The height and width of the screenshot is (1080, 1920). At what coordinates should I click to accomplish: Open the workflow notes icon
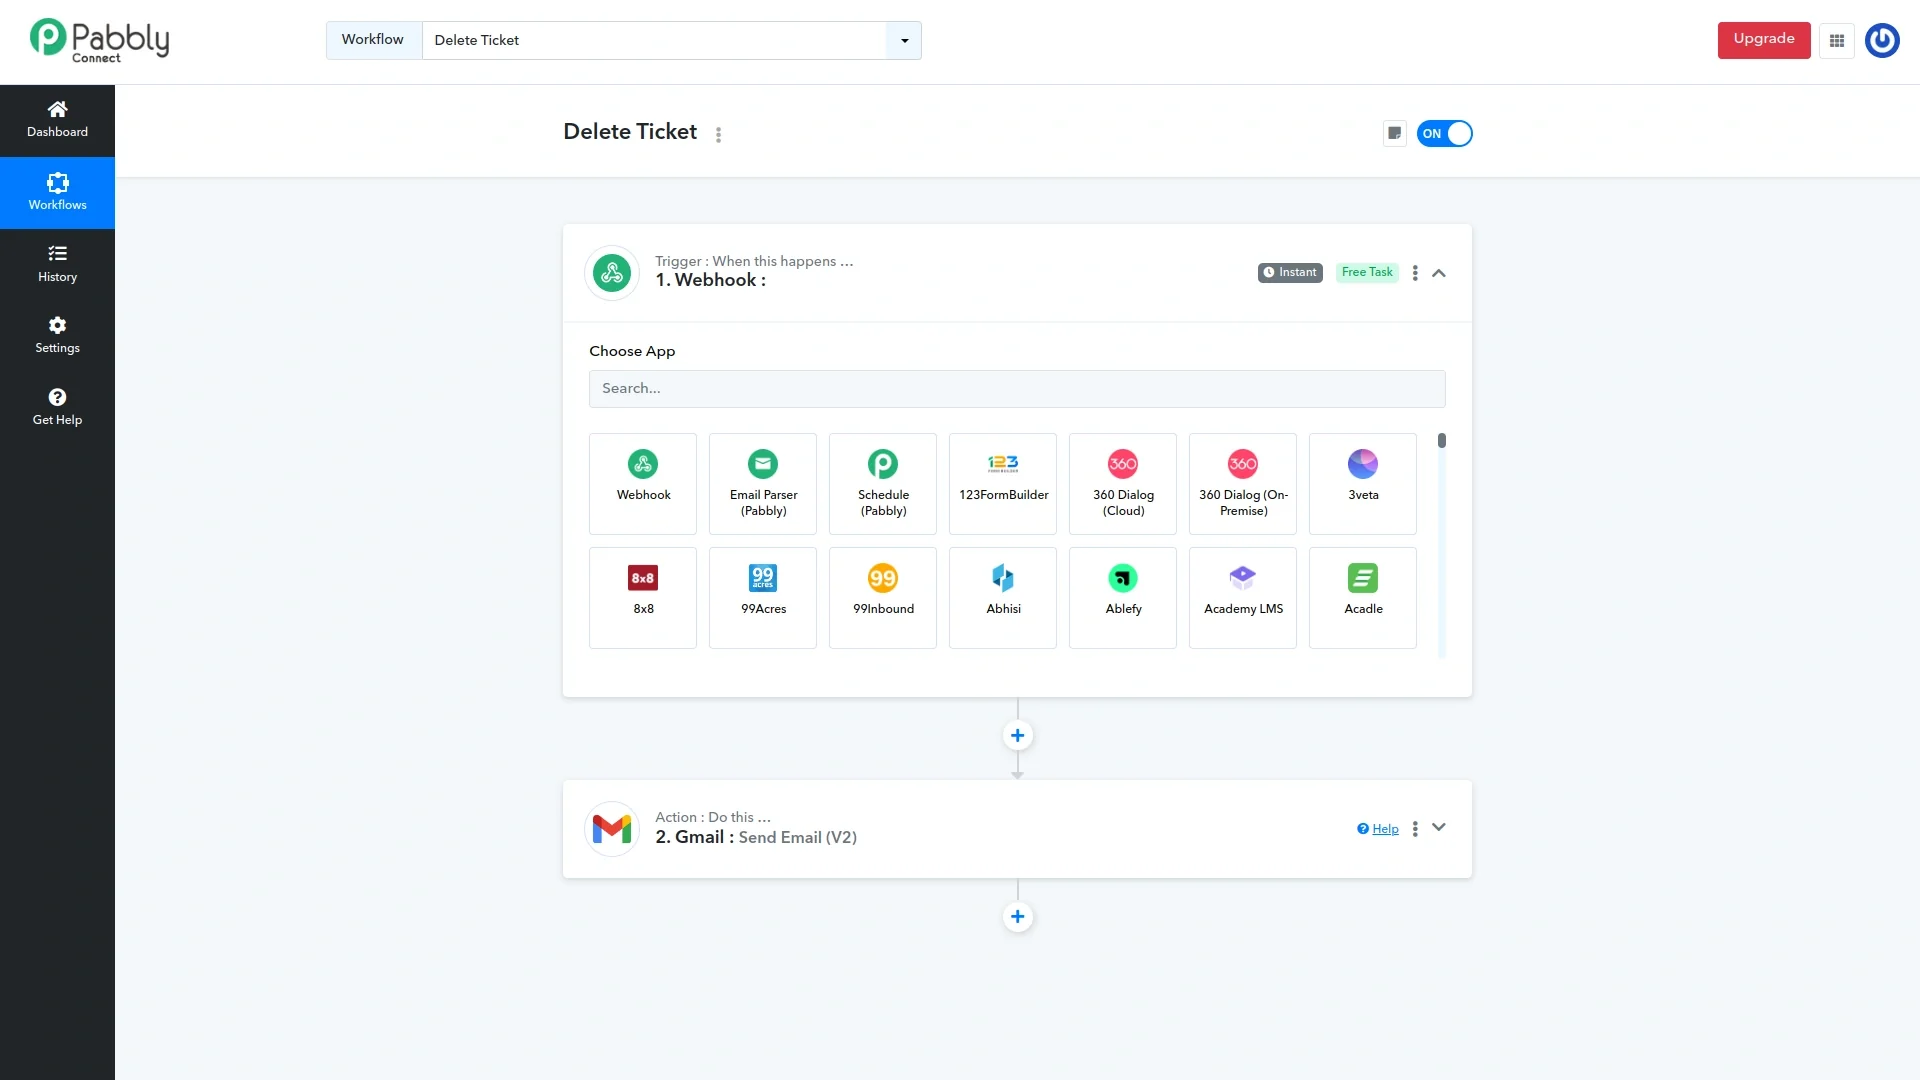pos(1394,133)
